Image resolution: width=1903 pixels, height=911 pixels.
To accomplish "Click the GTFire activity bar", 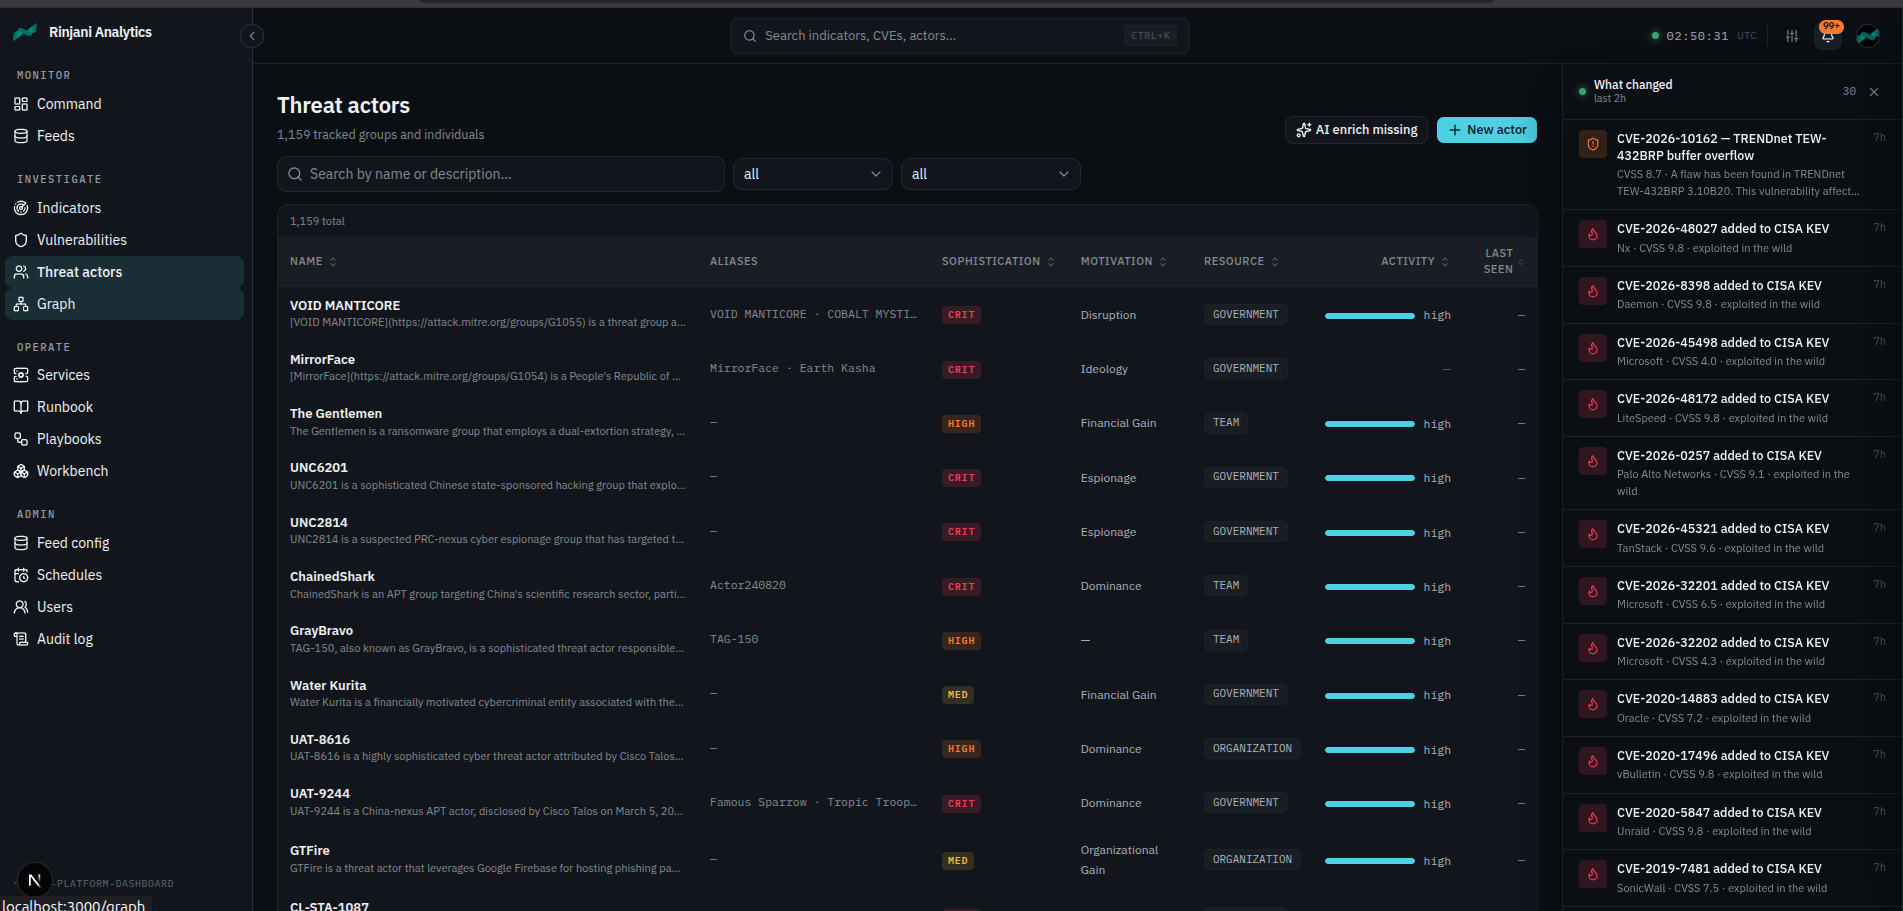I will [1369, 861].
